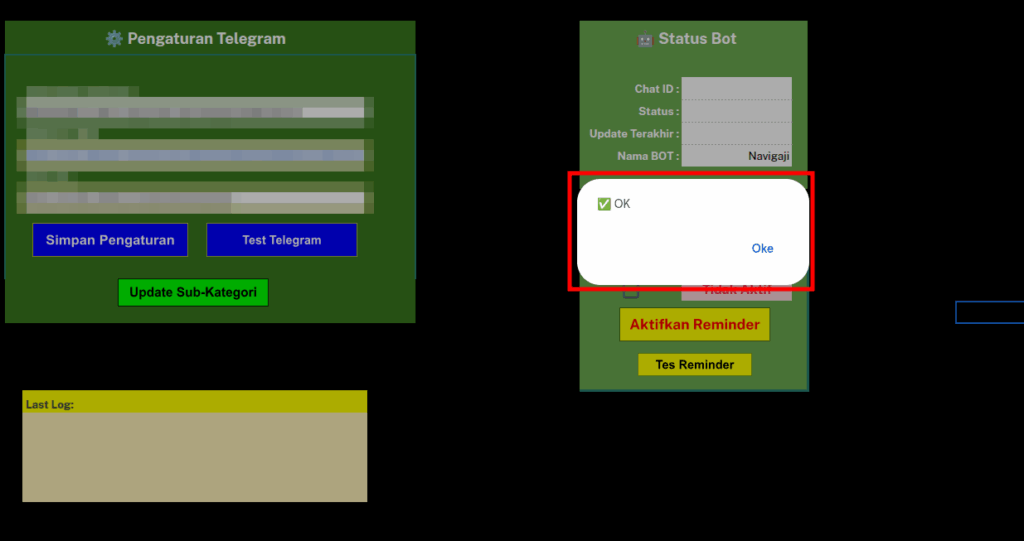Click inside the Last Log text area
Viewport: 1024px width, 541px height.
pos(195,456)
